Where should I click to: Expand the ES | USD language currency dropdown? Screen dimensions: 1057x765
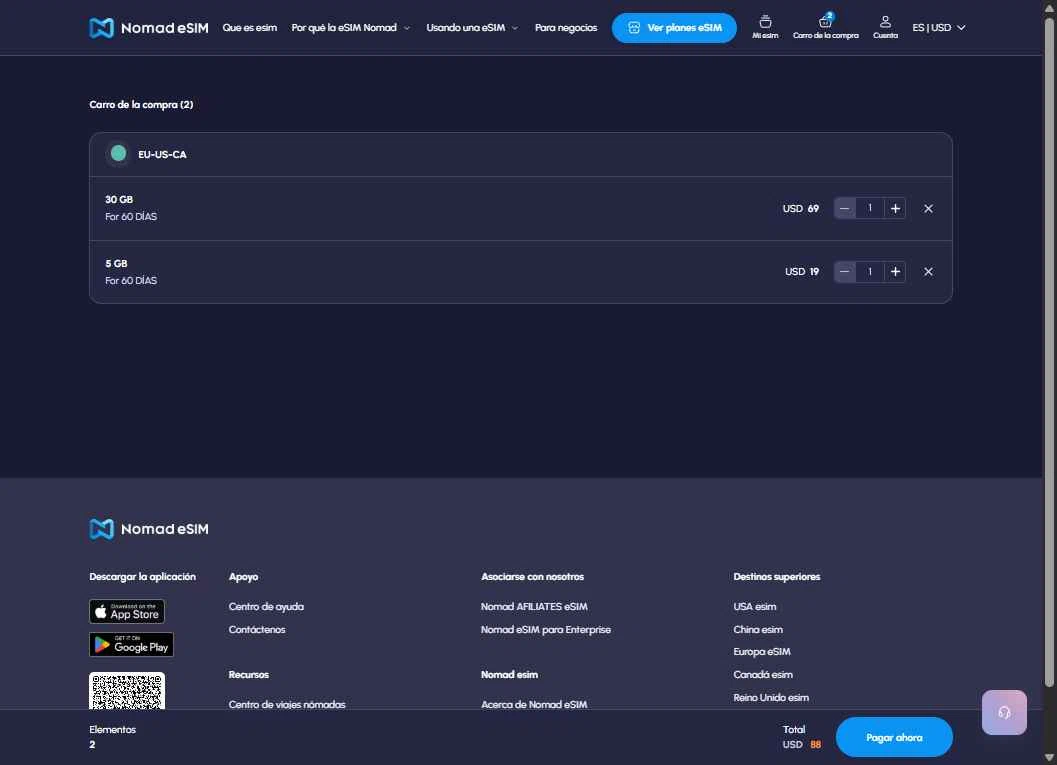click(x=938, y=28)
